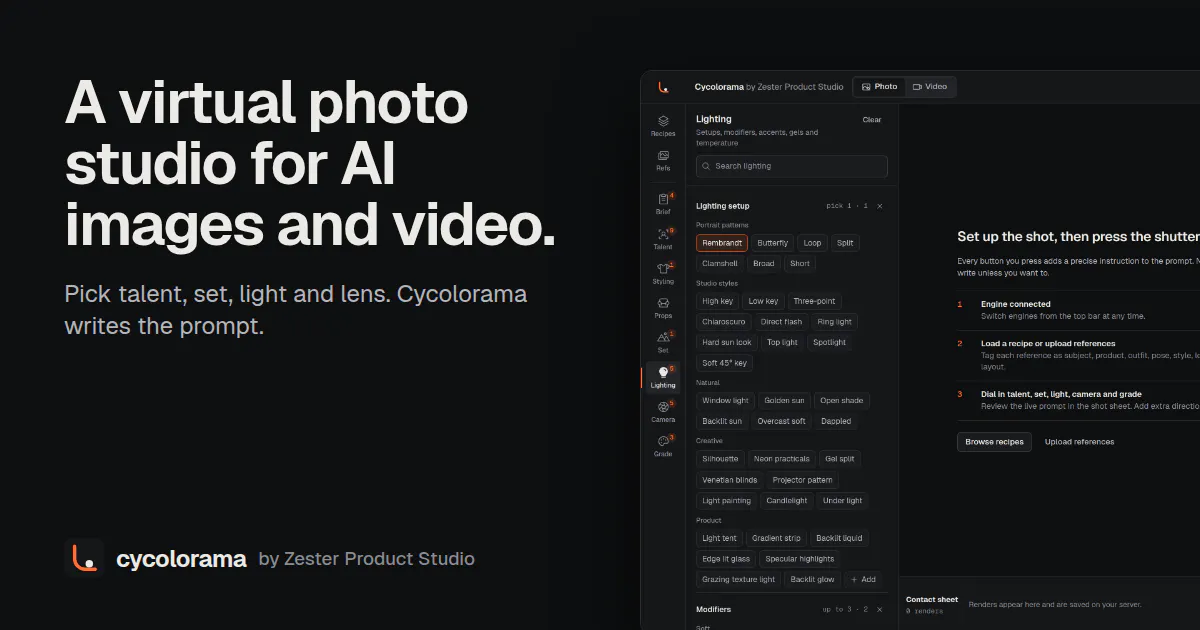Open the Styling sidebar section
The height and width of the screenshot is (630, 1200).
pos(663,273)
